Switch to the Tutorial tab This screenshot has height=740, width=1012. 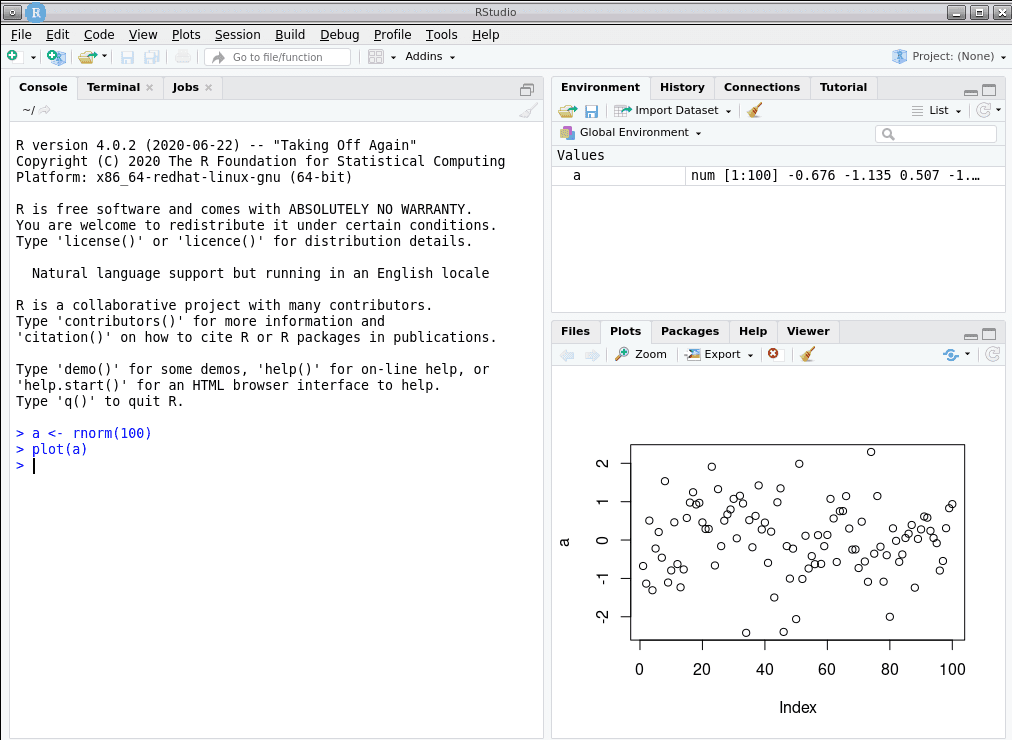coord(843,87)
